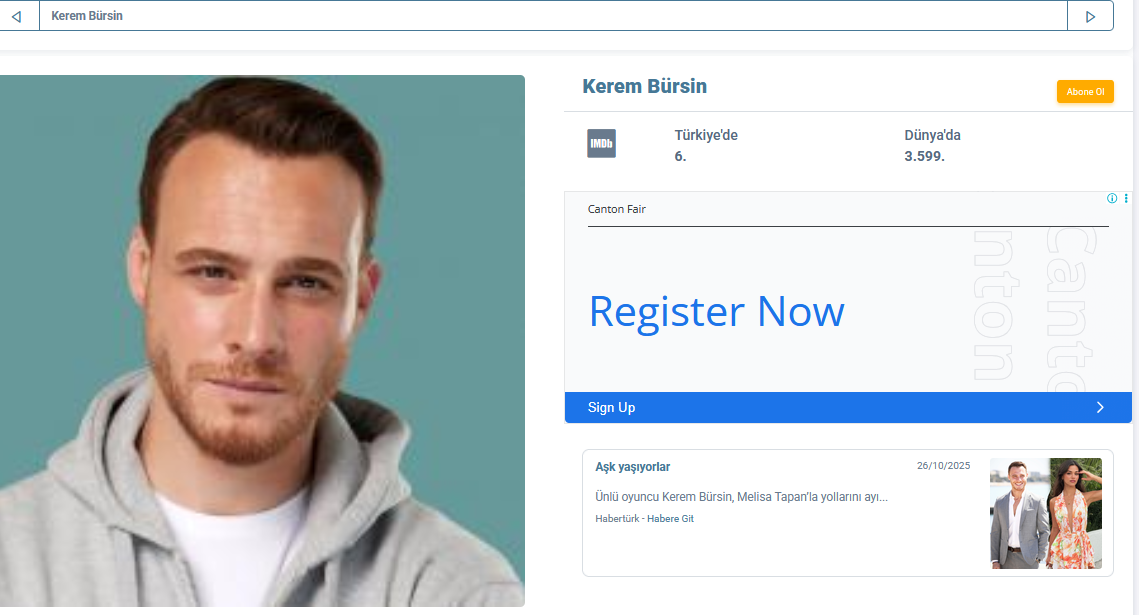Screen dimensions: 1139x615
Task: Click chevron arrow on Sign Up bar
Action: (1100, 407)
